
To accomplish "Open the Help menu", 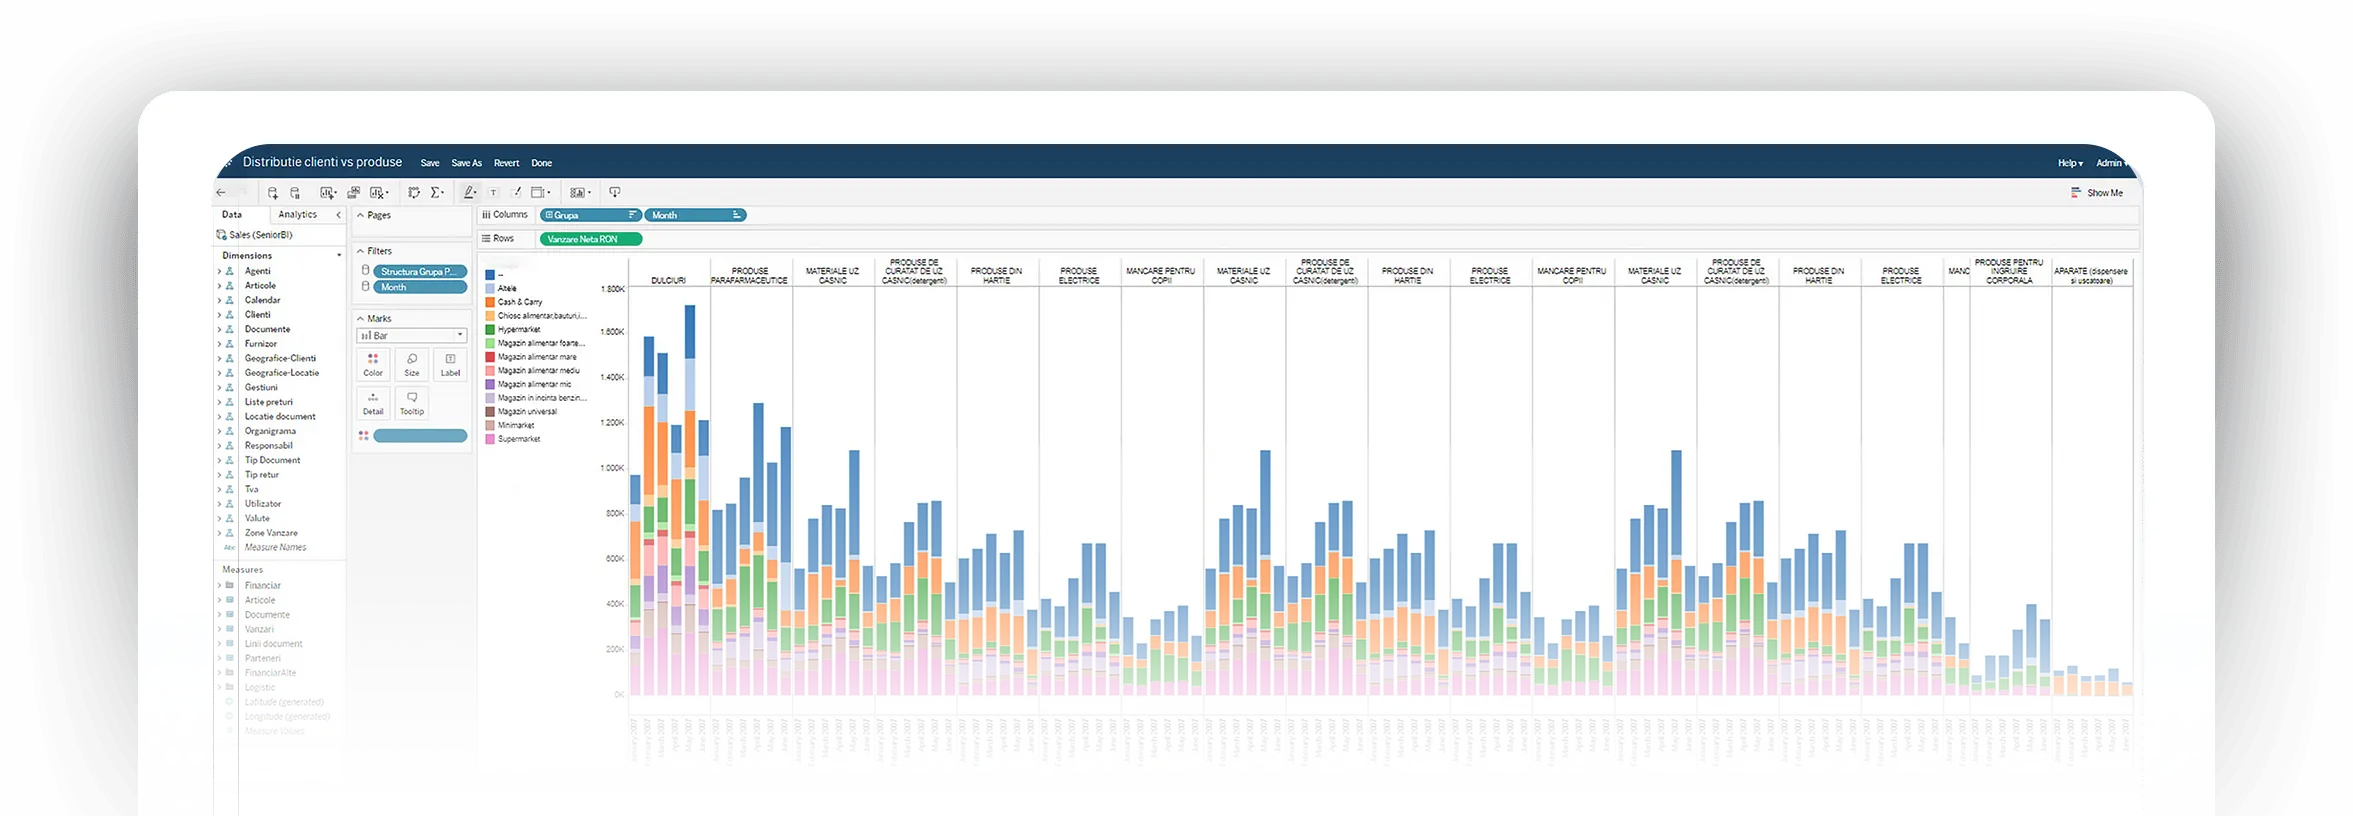I will click(x=2070, y=163).
